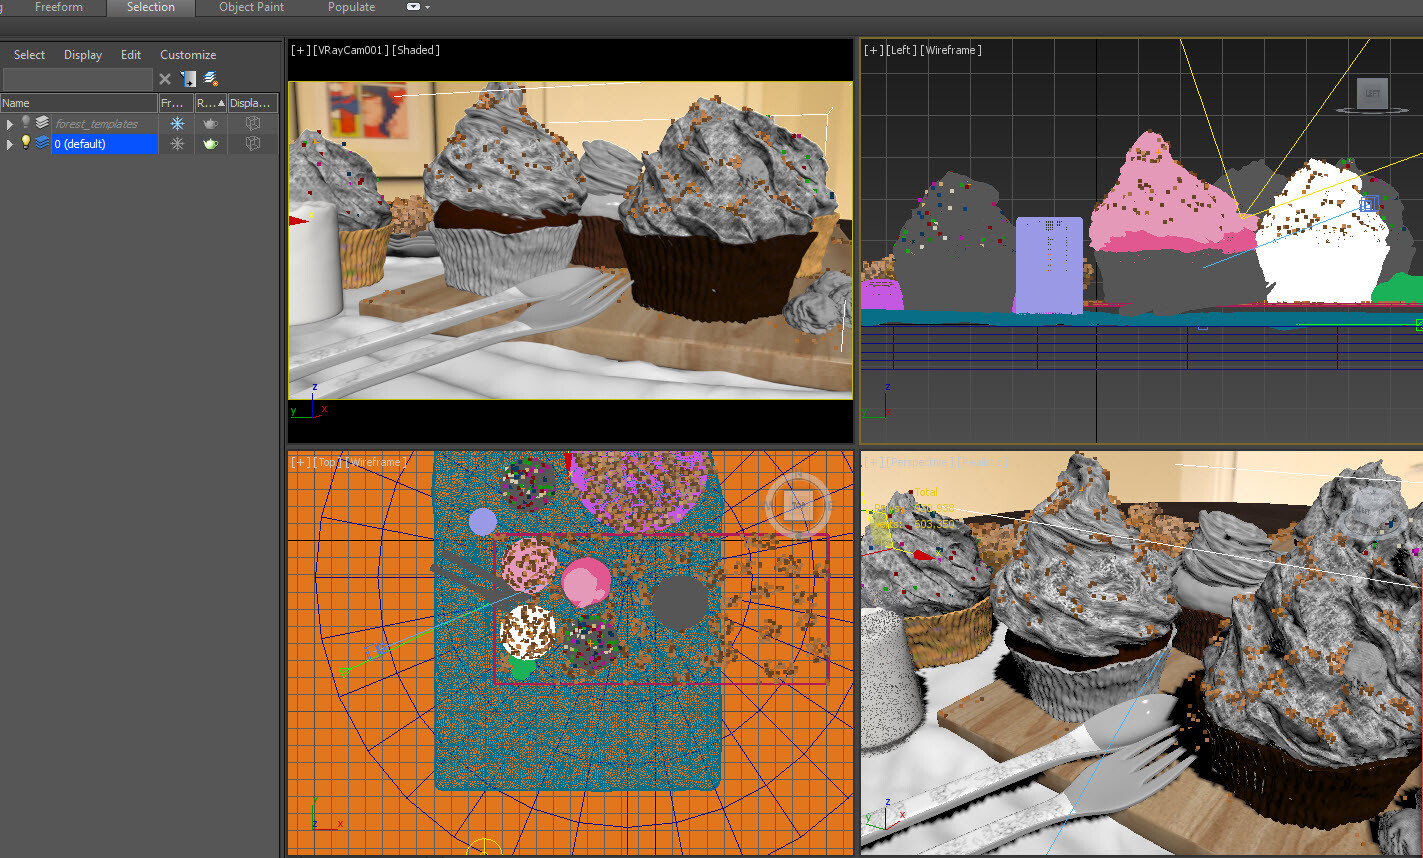Click the Left viewport ViewCube
Image resolution: width=1423 pixels, height=858 pixels.
pyautogui.click(x=1372, y=94)
